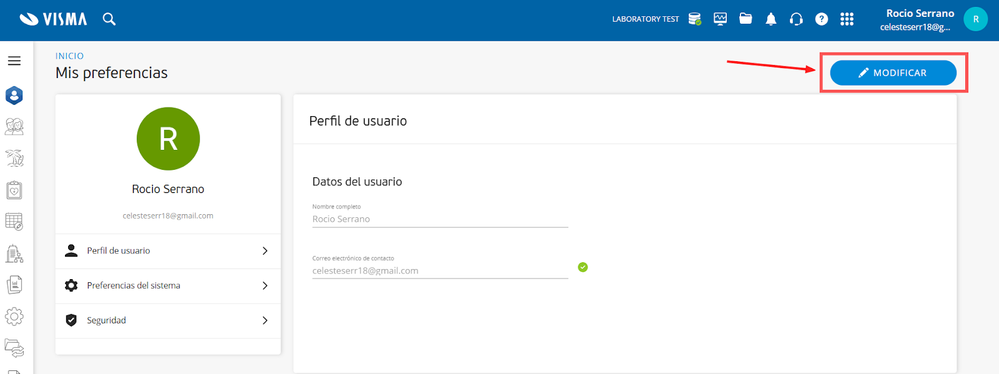Image resolution: width=999 pixels, height=374 pixels.
Task: Open Perfil de usuario menu entry
Action: tap(168, 251)
